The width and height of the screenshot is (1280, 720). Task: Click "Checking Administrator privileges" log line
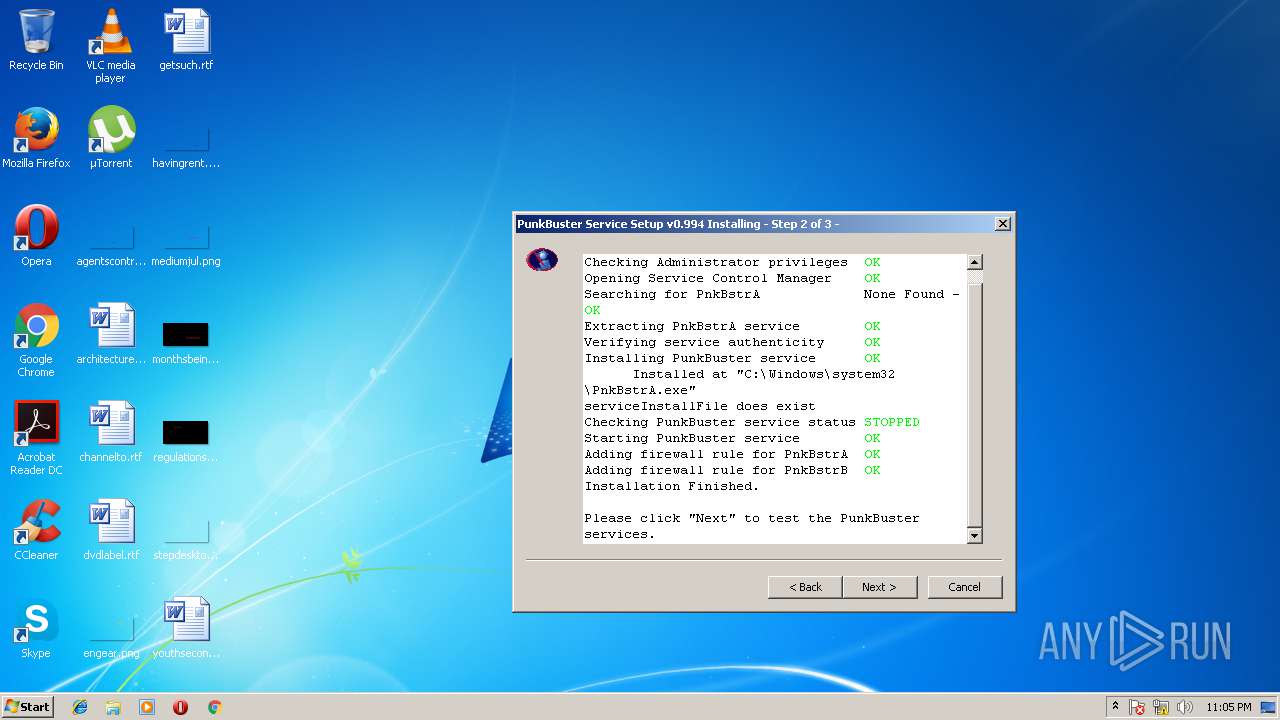(716, 262)
